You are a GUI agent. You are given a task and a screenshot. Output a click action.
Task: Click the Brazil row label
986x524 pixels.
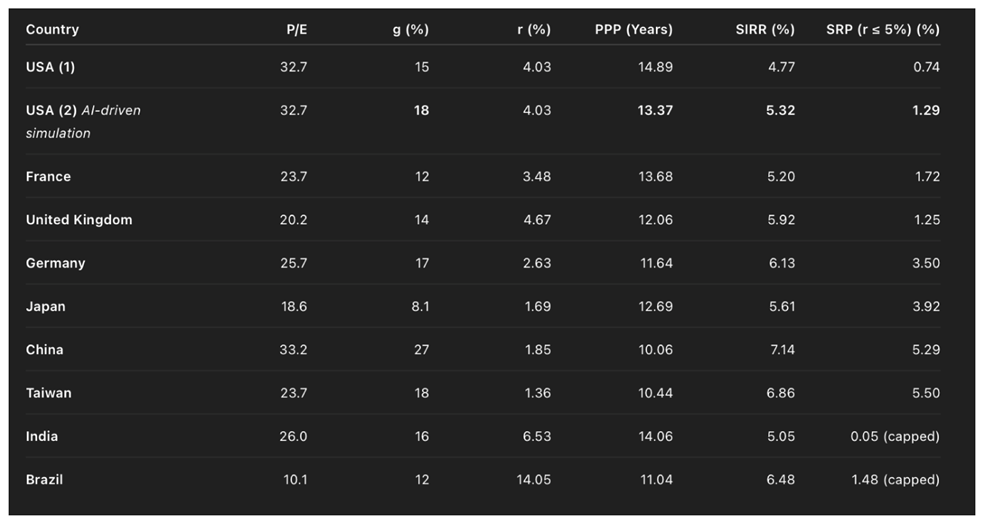(x=44, y=480)
